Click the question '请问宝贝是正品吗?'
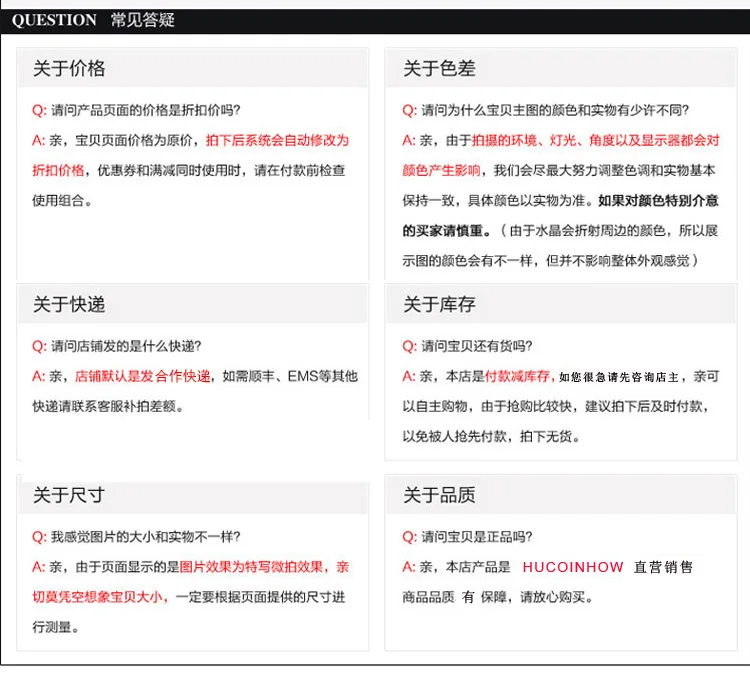 (x=476, y=537)
